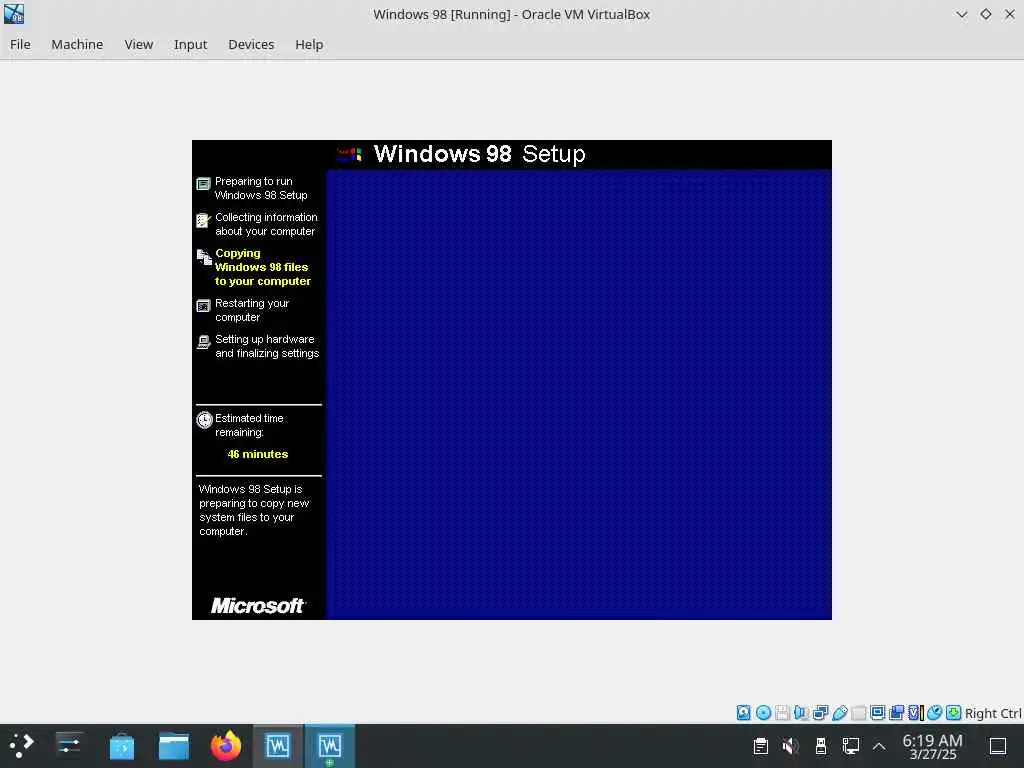1024x768 pixels.
Task: Click the Right Ctrl host key label
Action: pyautogui.click(x=993, y=713)
